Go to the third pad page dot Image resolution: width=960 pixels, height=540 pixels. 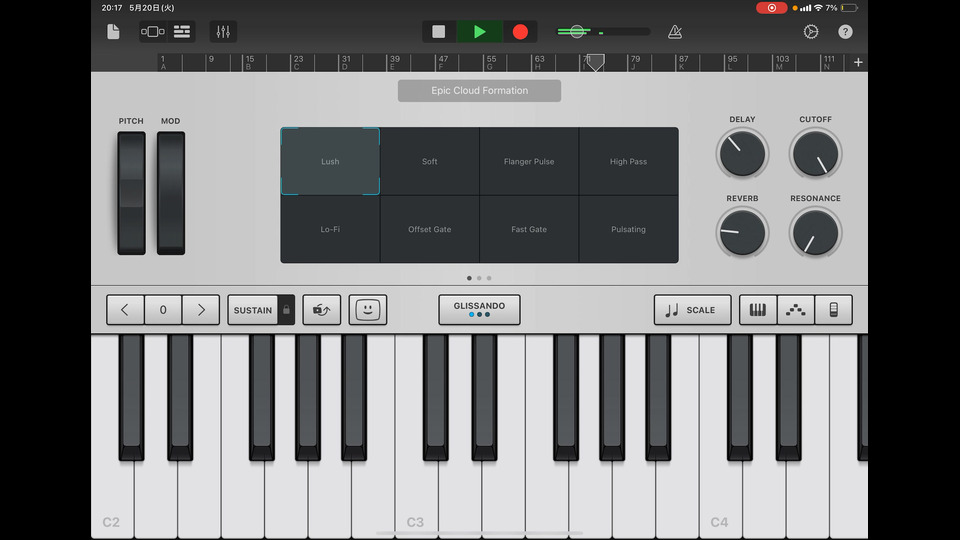489,278
